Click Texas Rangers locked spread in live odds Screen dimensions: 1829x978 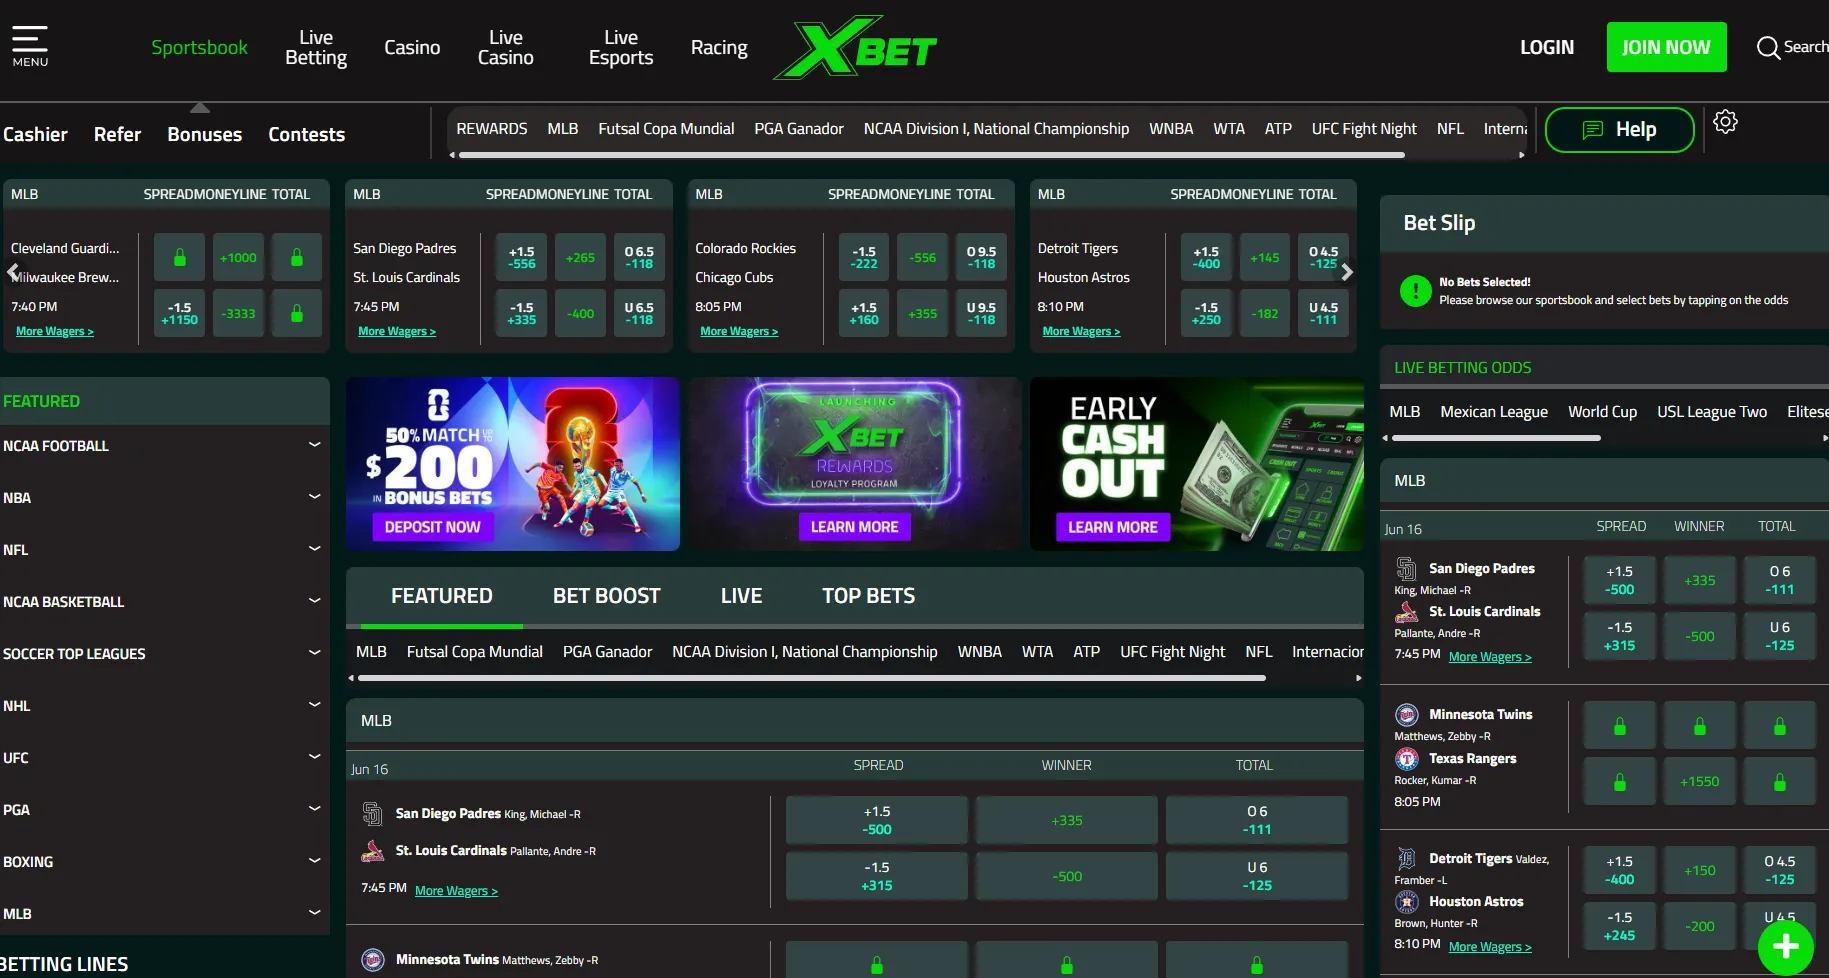click(1620, 782)
